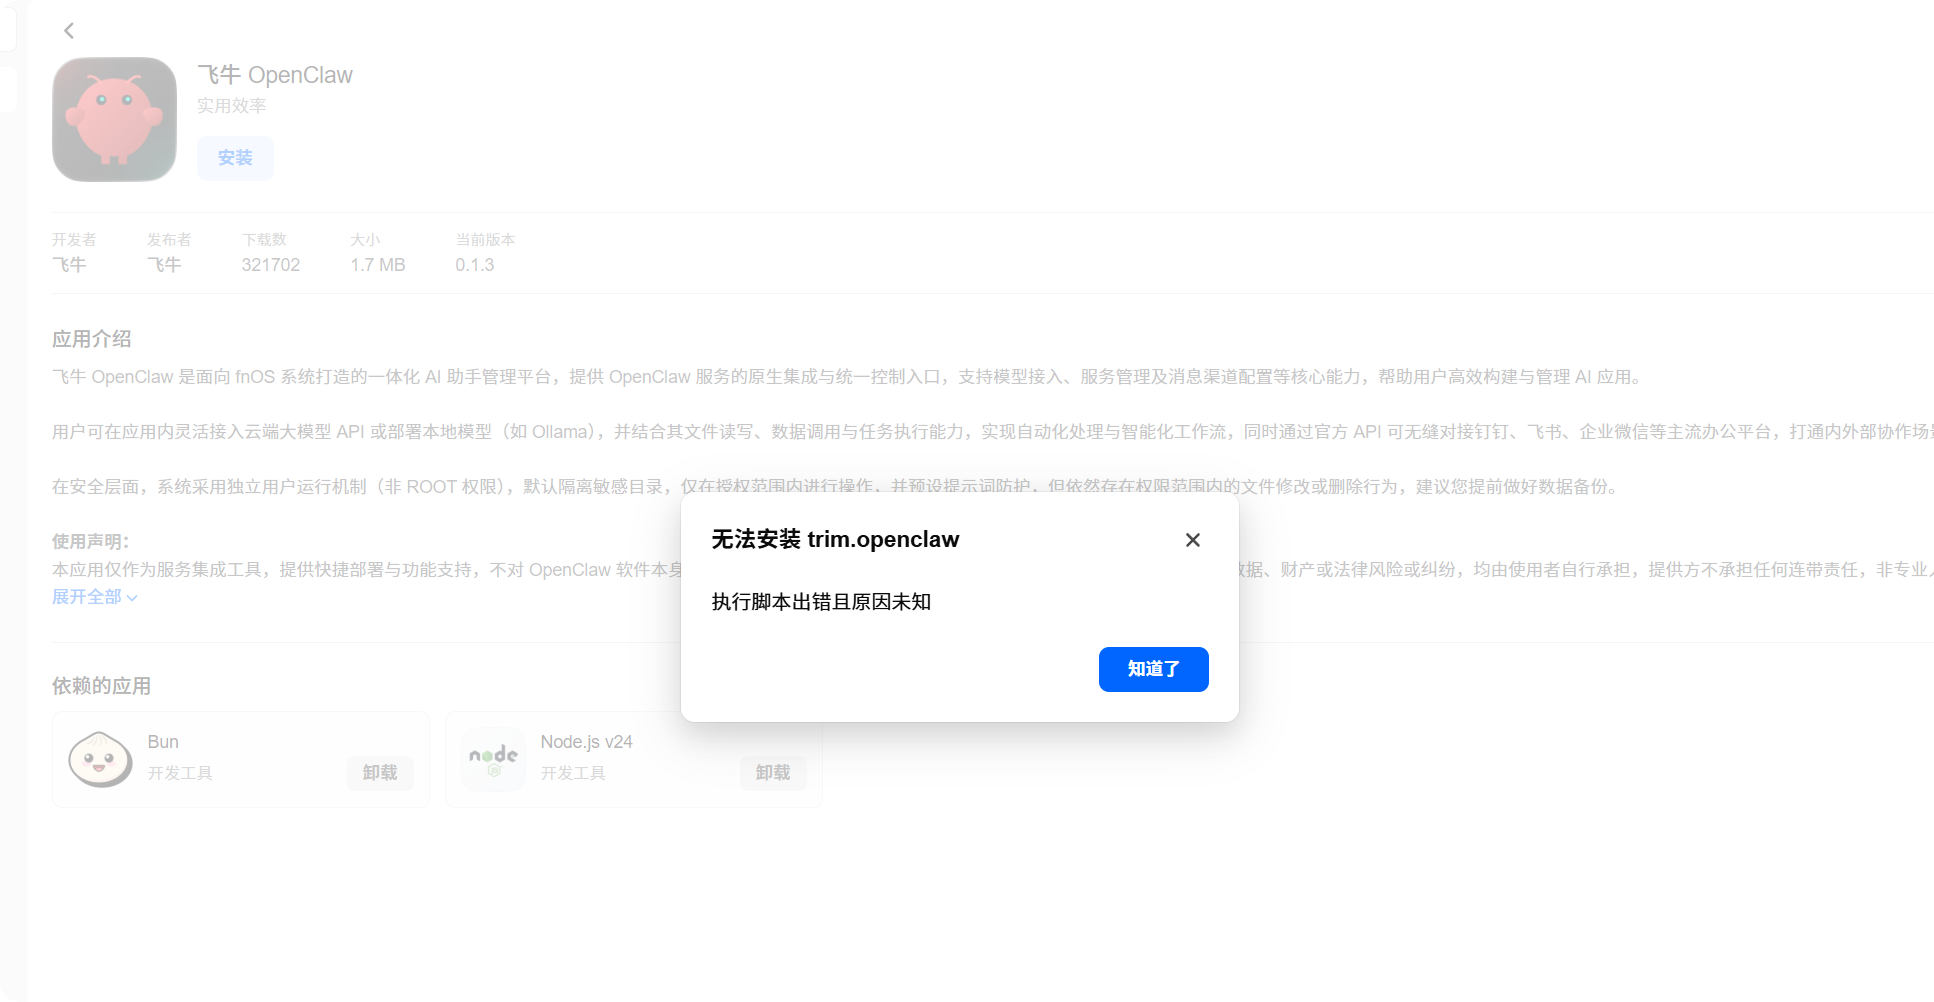
Task: Click the Node.js v24 dependency name
Action: pyautogui.click(x=587, y=742)
